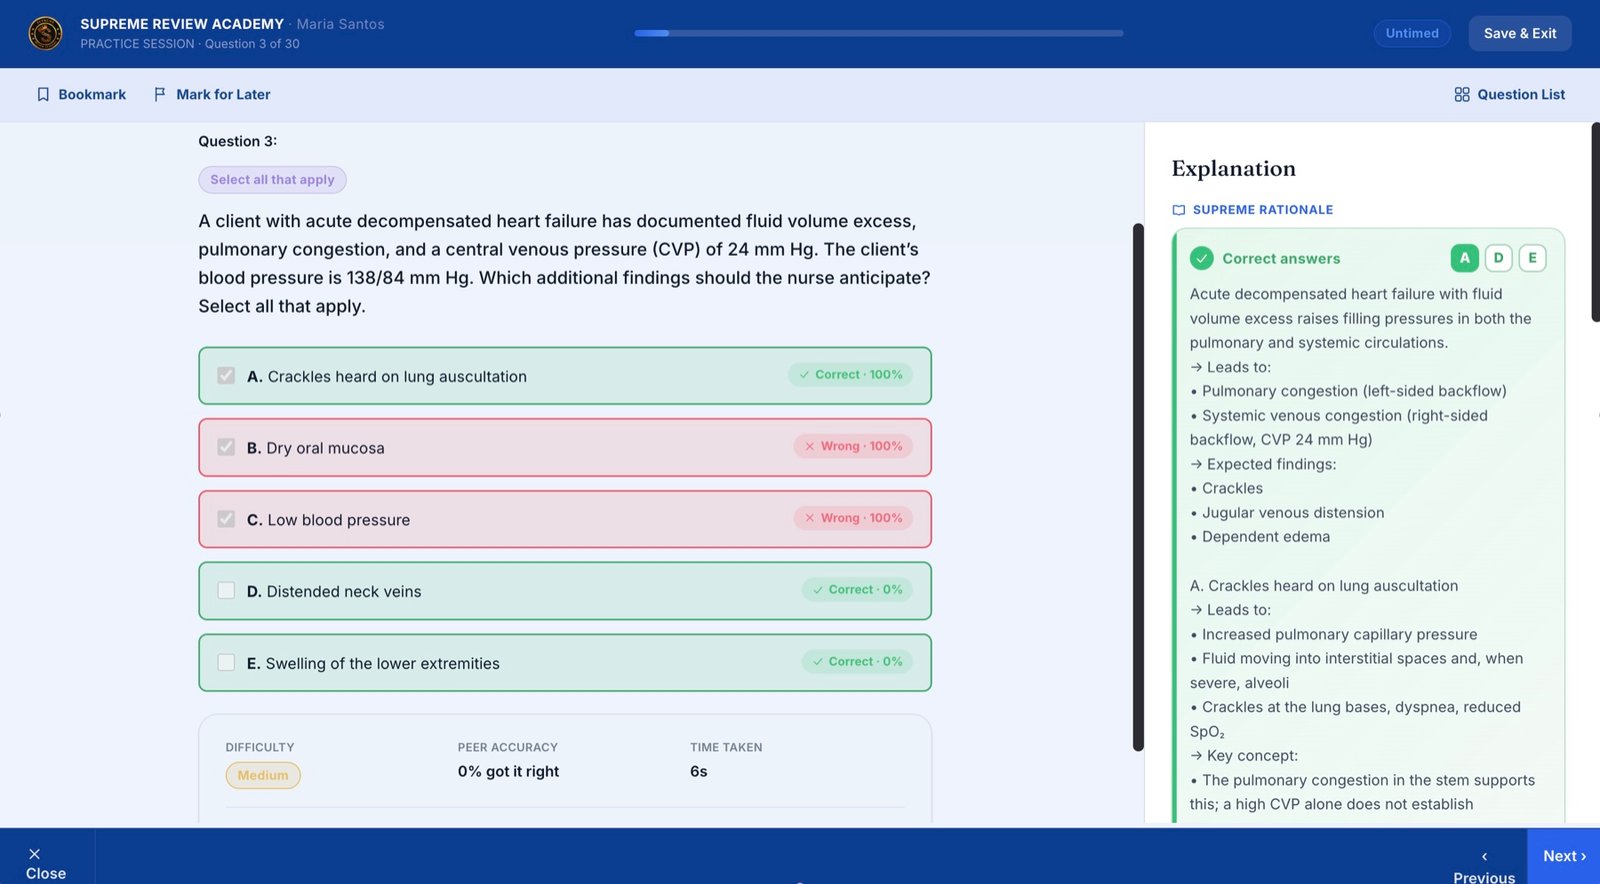The width and height of the screenshot is (1600, 884).
Task: Check the E. Swelling of lower extremities checkbox
Action: [x=226, y=662]
